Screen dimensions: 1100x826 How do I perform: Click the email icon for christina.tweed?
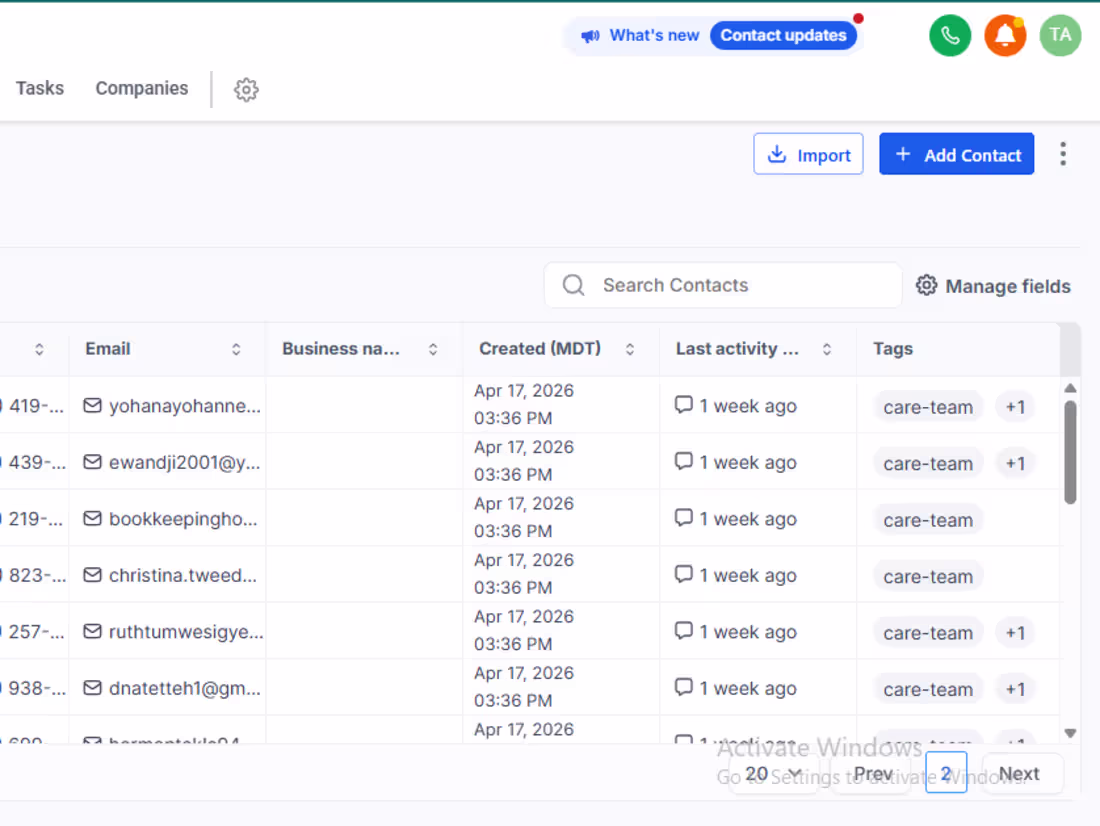click(x=93, y=575)
